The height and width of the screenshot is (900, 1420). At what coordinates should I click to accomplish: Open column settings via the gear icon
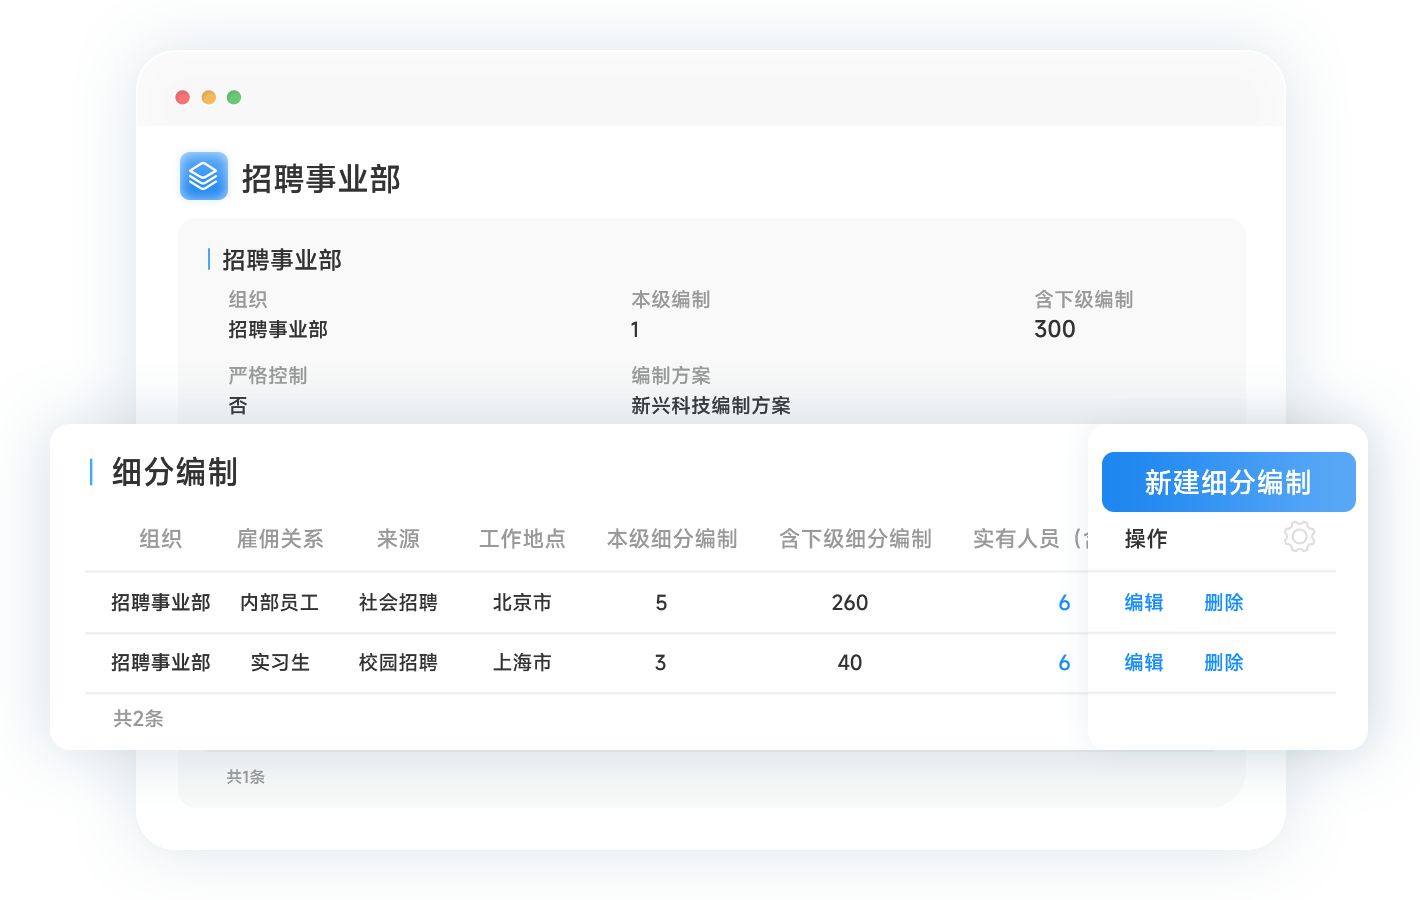click(1299, 537)
